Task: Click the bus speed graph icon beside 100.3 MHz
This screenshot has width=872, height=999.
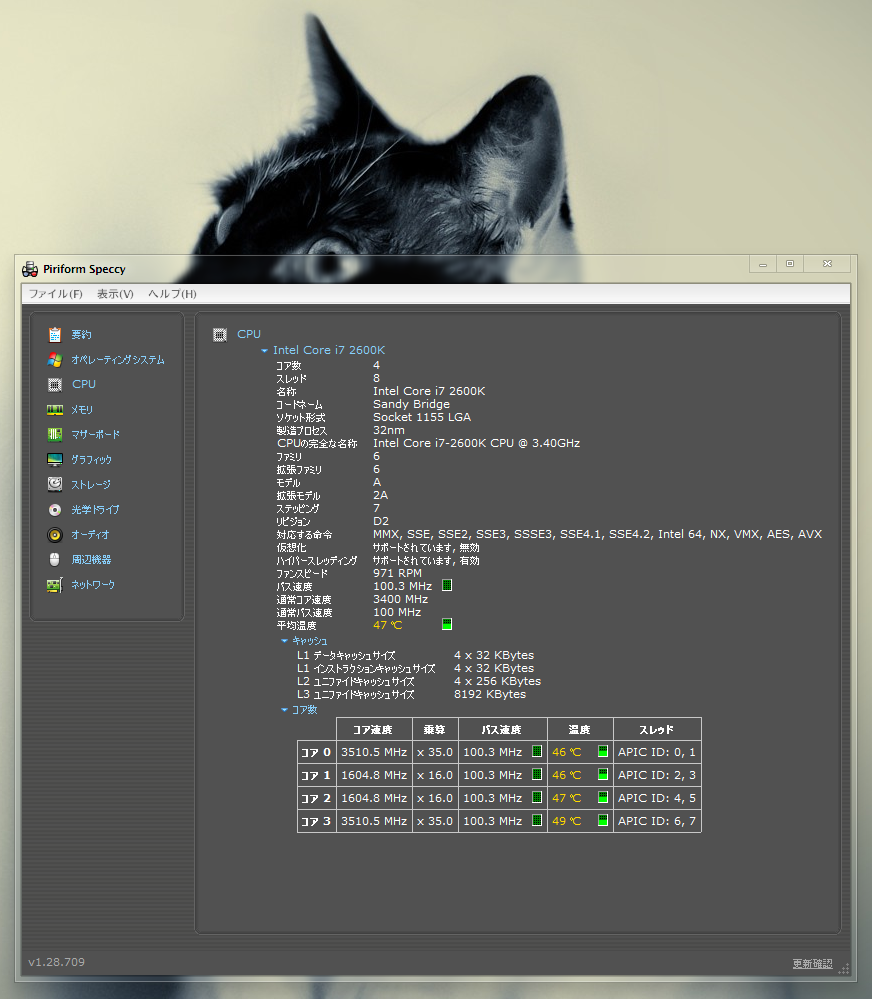Action: (x=447, y=586)
